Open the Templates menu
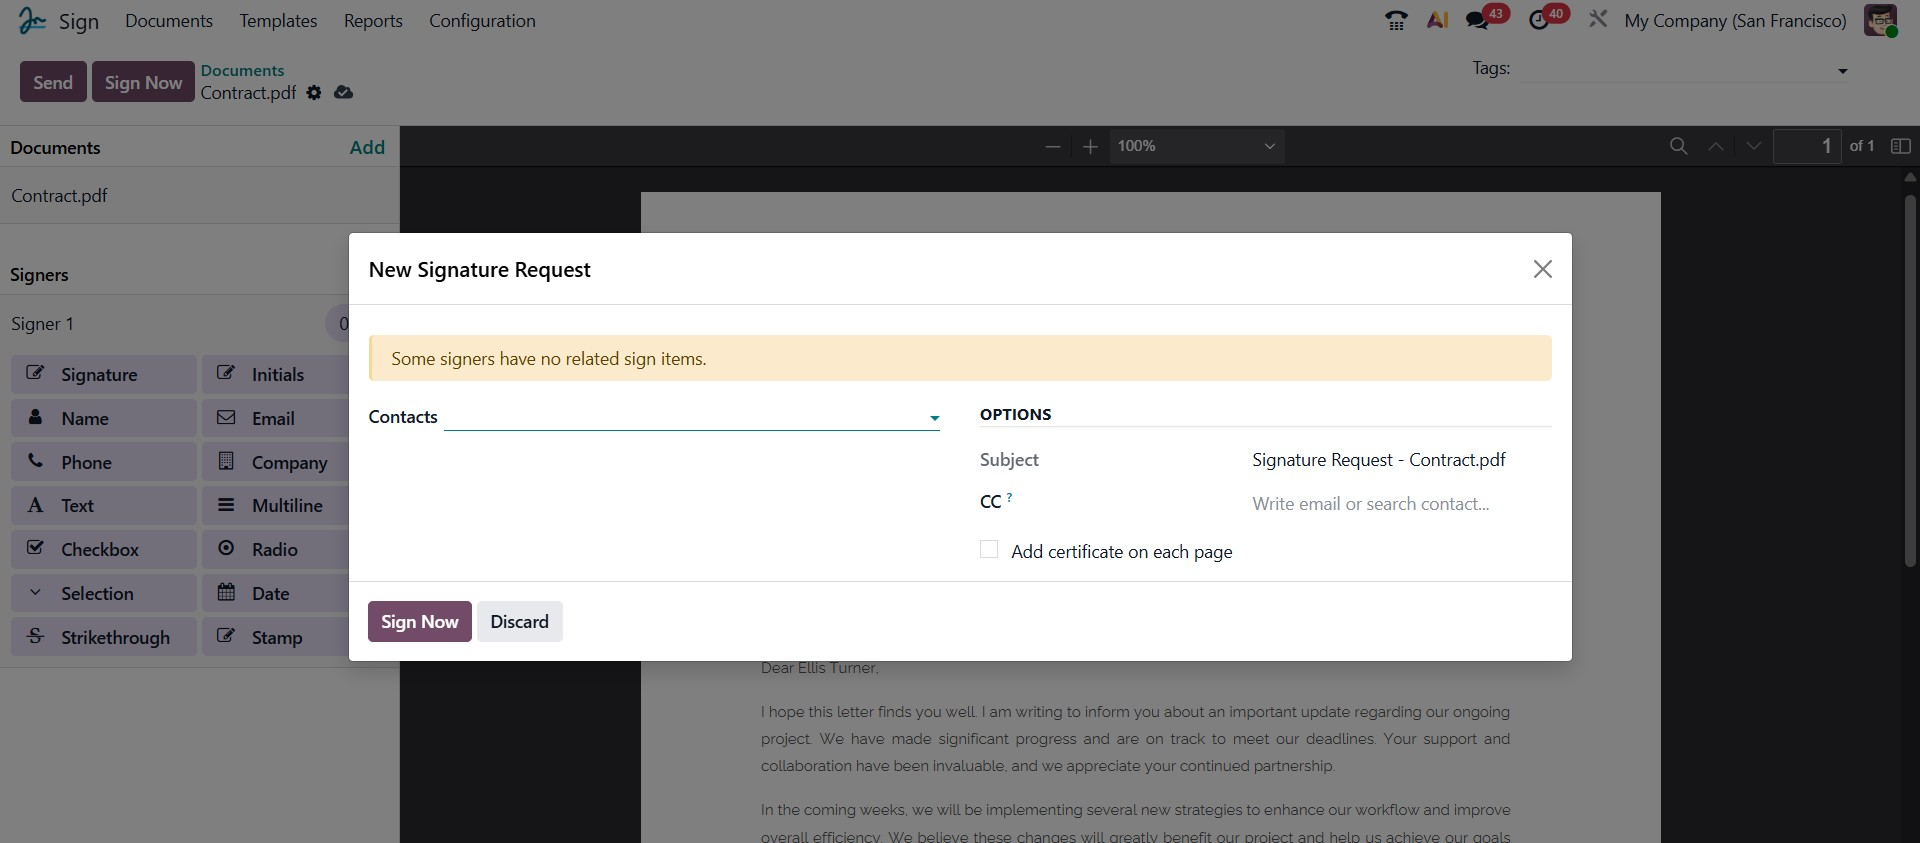Screen dimensions: 1920x843 (x=278, y=21)
